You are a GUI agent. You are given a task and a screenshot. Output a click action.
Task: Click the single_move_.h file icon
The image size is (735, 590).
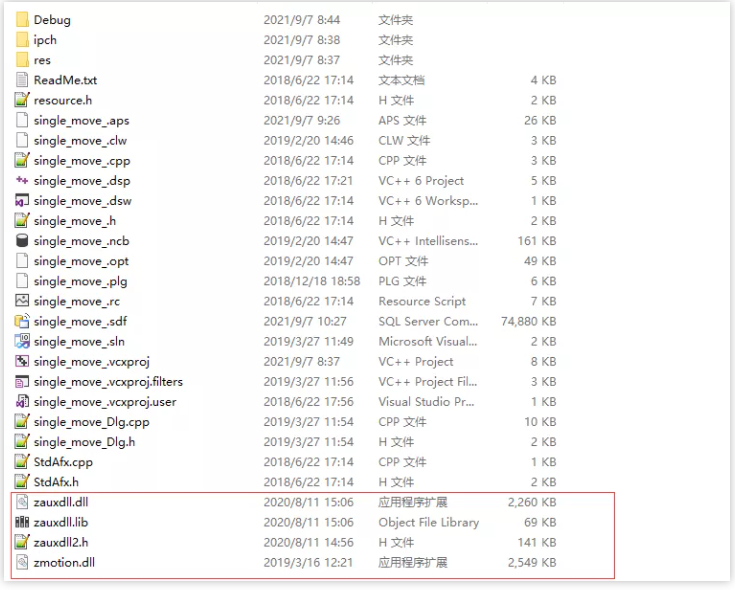pyautogui.click(x=22, y=221)
